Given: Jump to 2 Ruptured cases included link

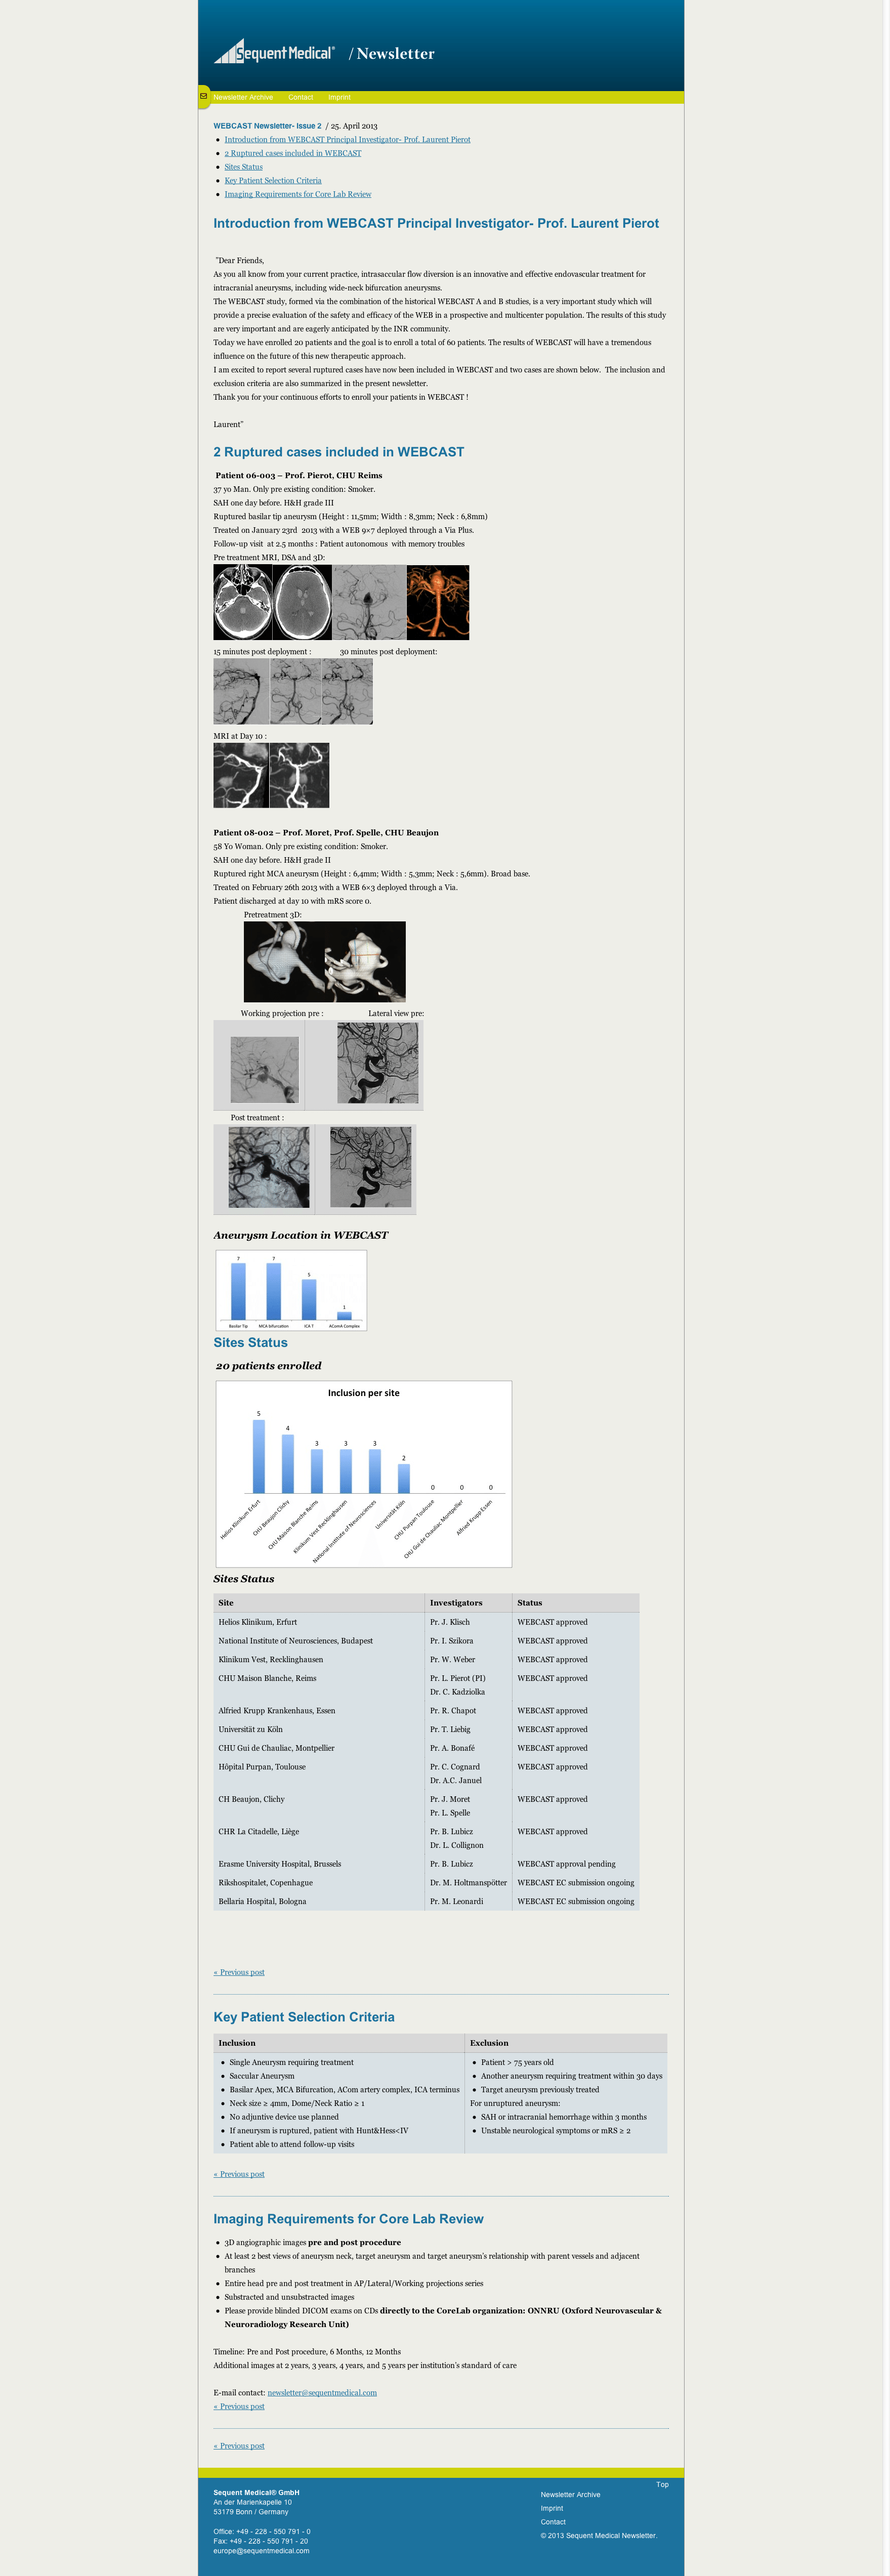Looking at the screenshot, I should coord(293,153).
